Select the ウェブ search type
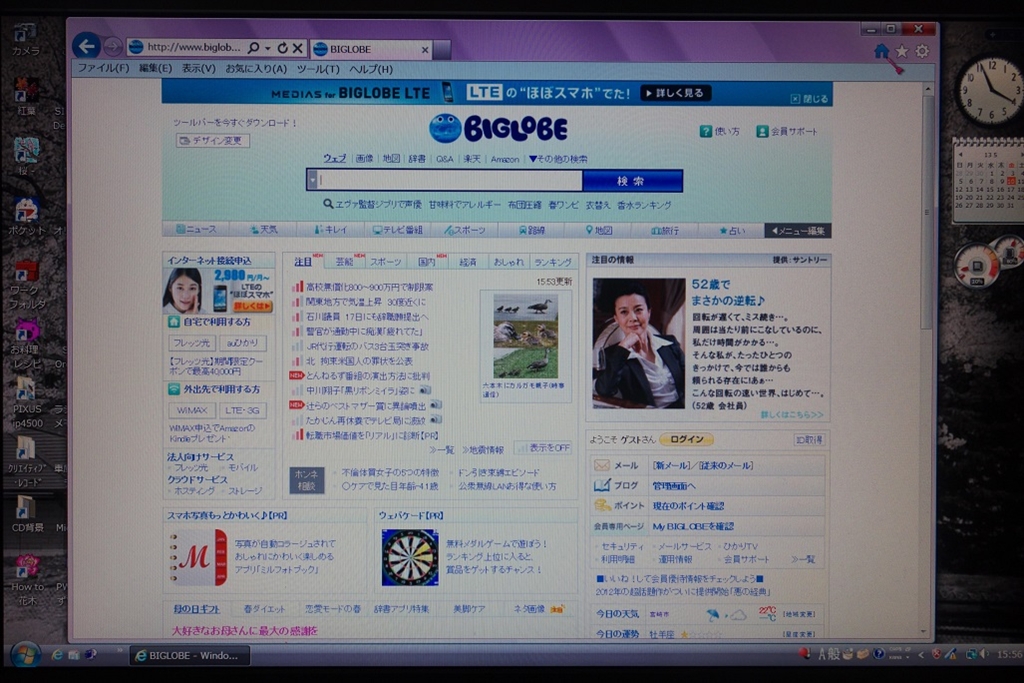This screenshot has height=683, width=1024. [x=335, y=159]
